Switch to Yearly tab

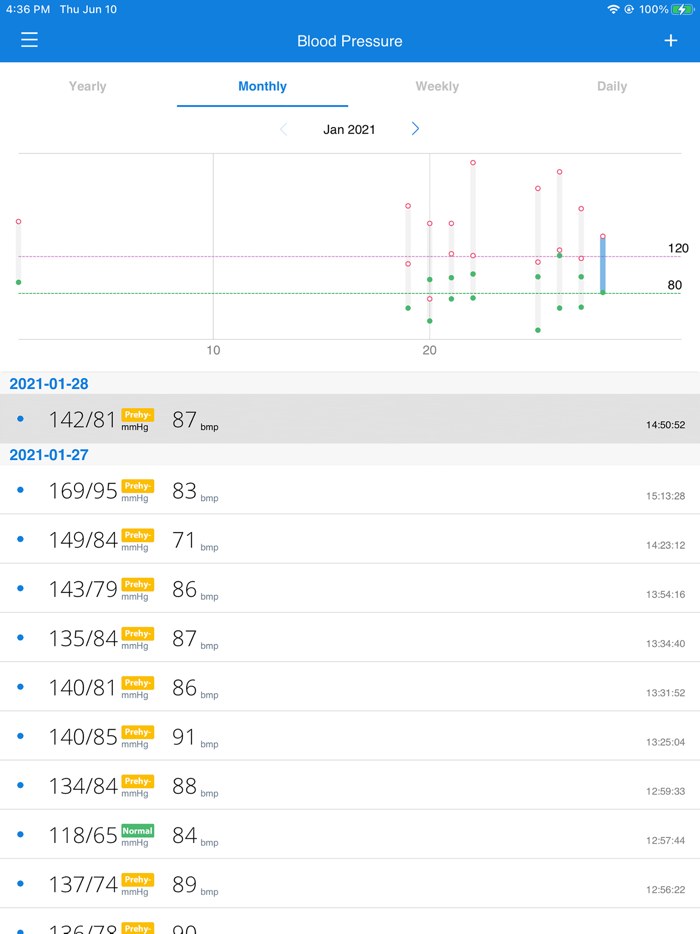[88, 86]
